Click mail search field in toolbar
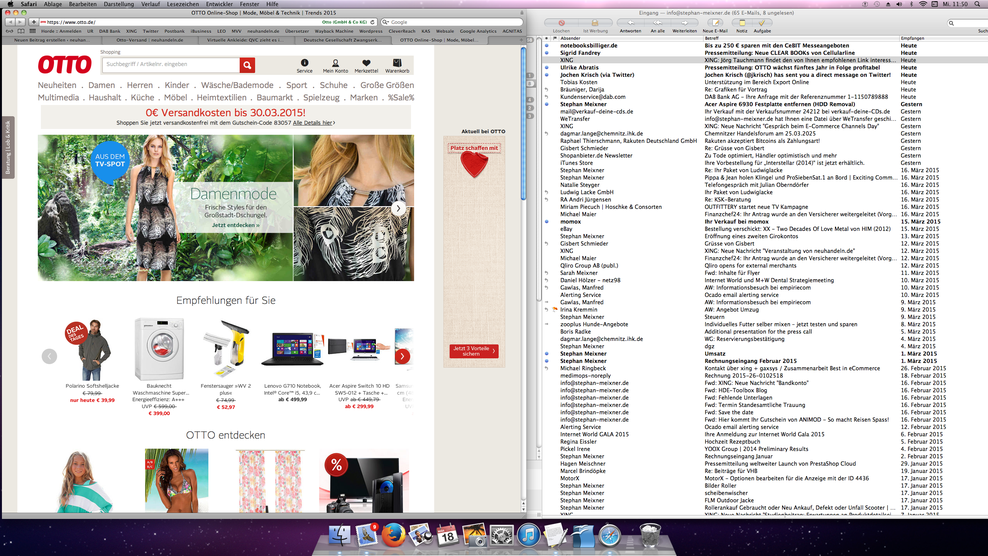The image size is (988, 556). tap(967, 23)
